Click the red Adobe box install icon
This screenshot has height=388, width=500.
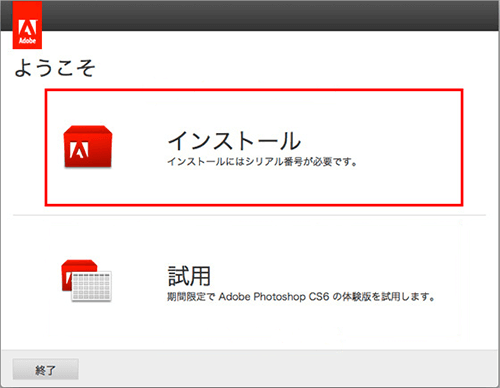88,146
